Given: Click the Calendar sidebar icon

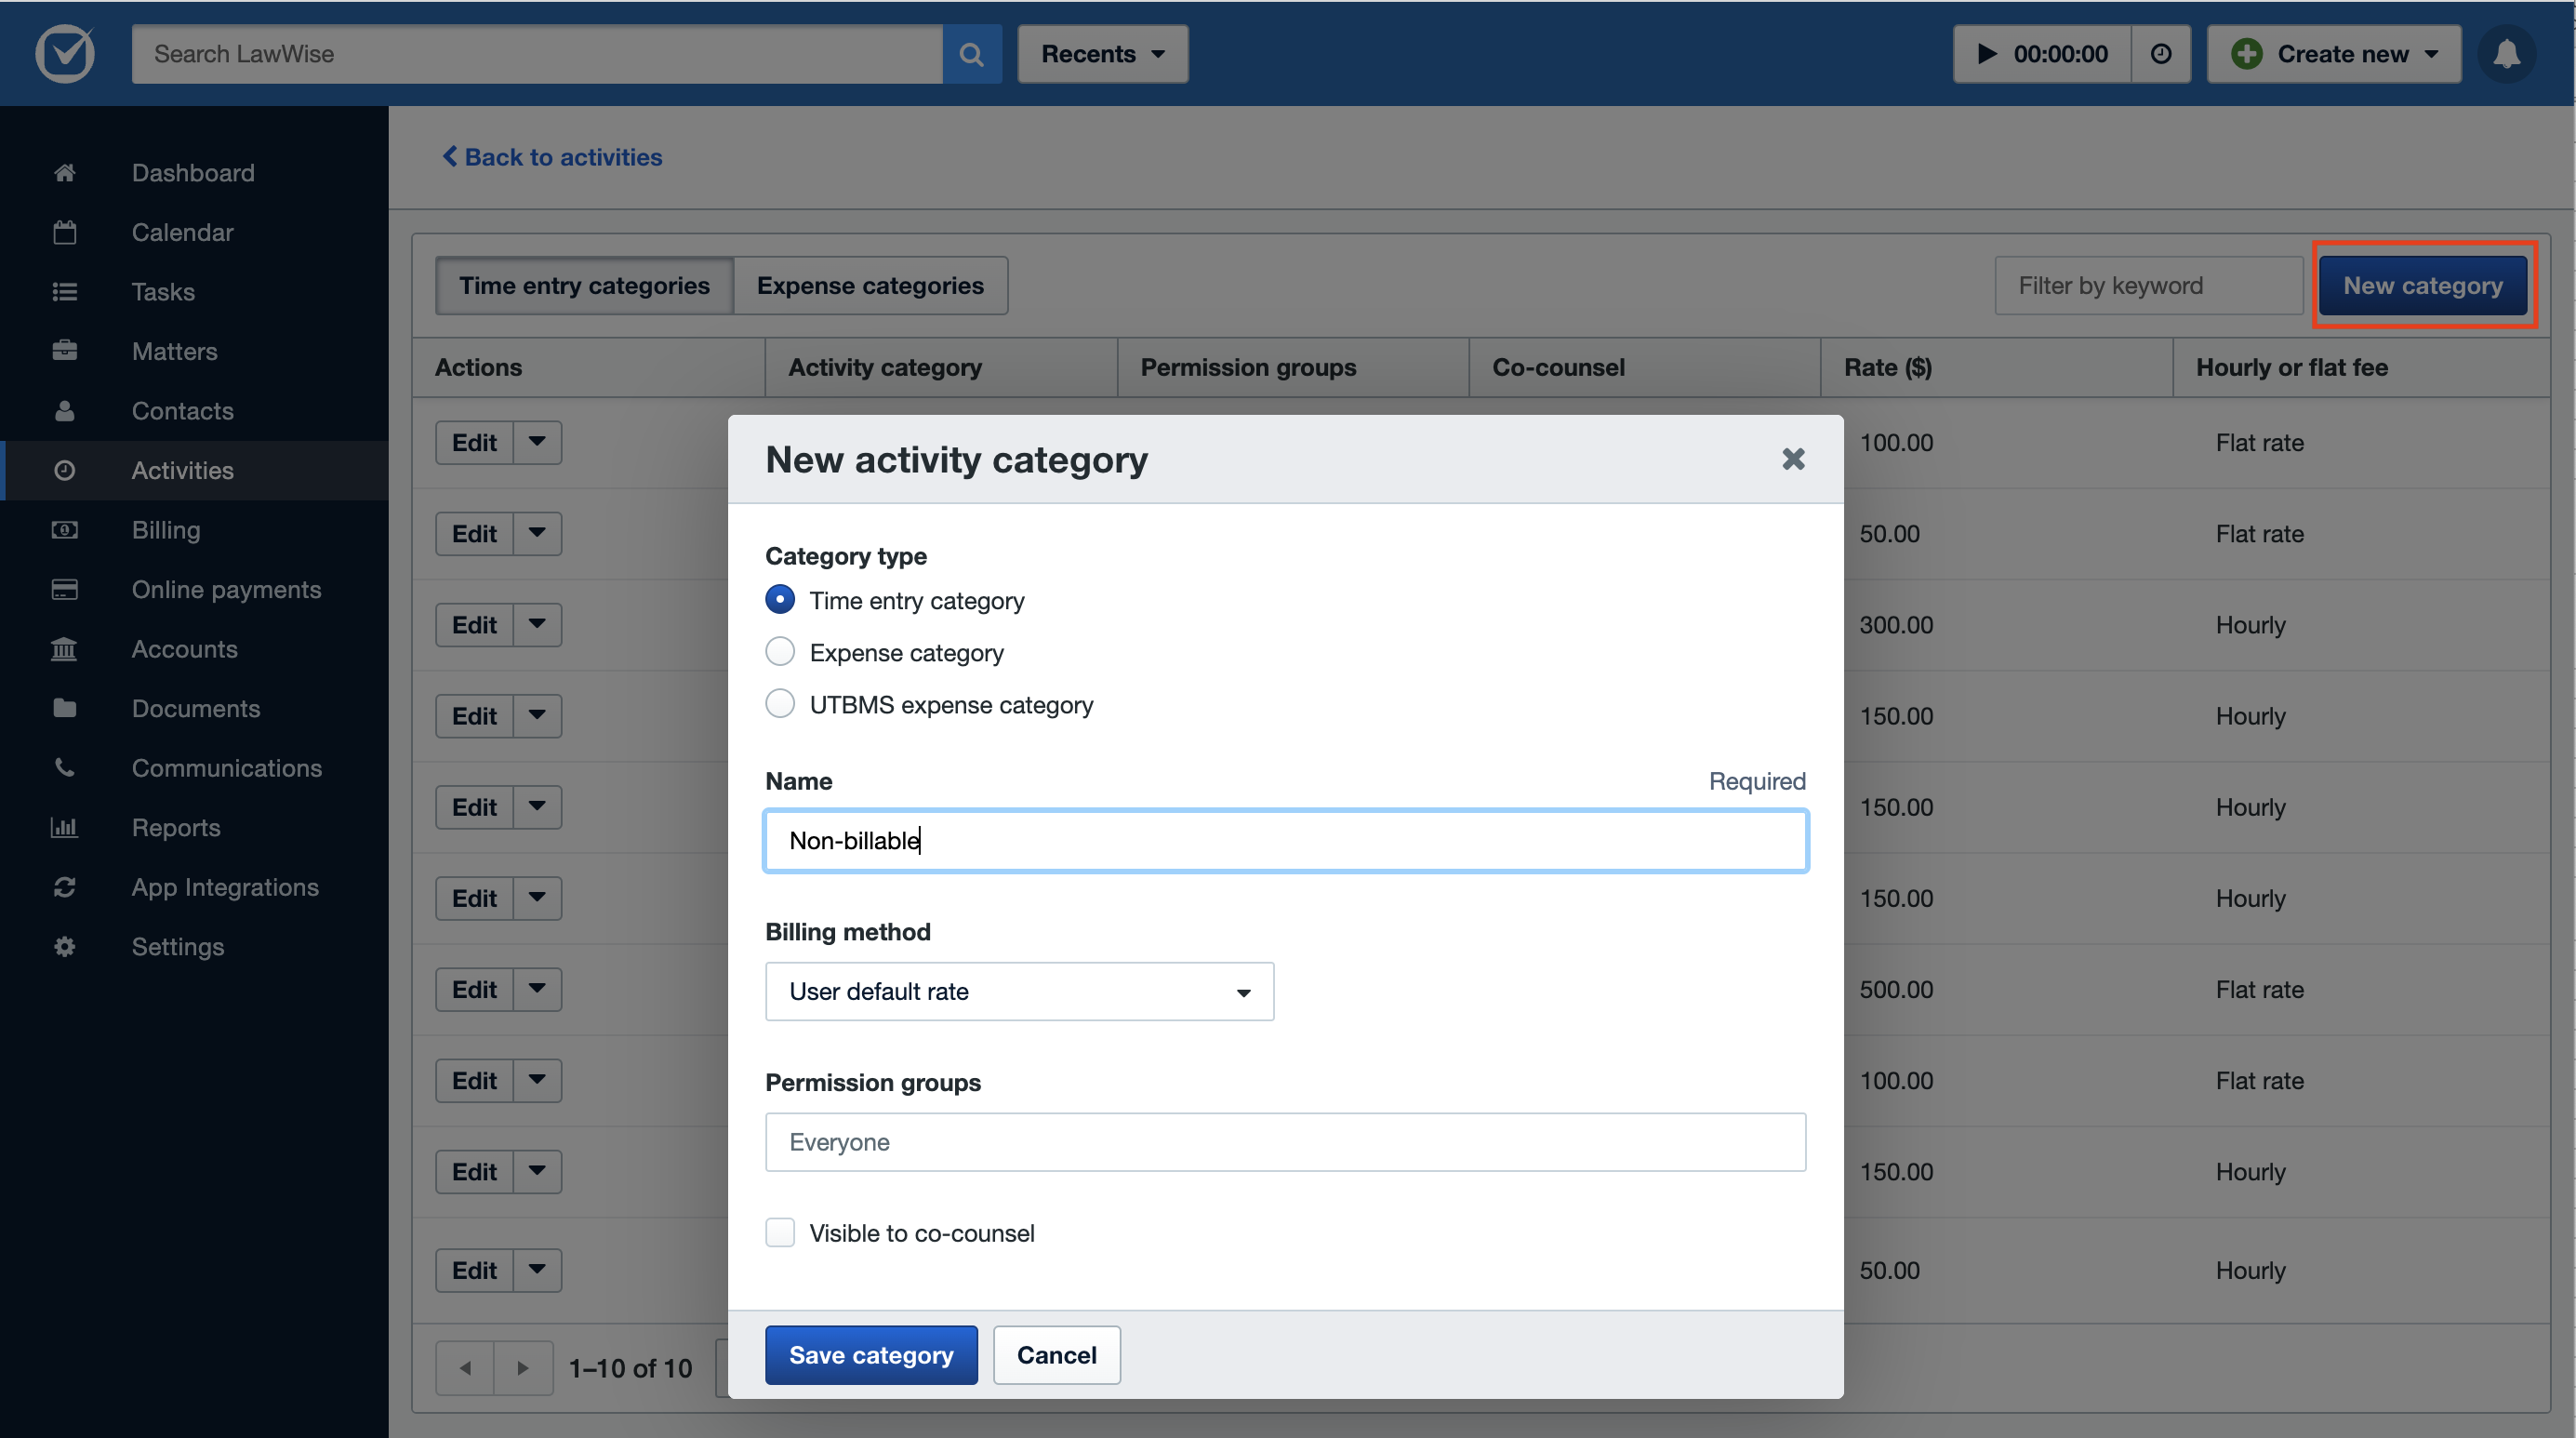Looking at the screenshot, I should pyautogui.click(x=65, y=232).
